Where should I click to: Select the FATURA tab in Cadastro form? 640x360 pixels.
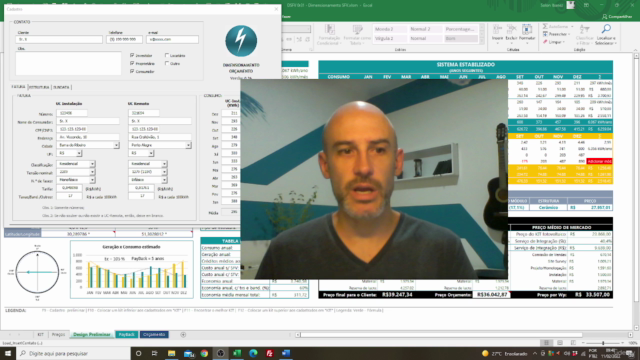[x=18, y=87]
